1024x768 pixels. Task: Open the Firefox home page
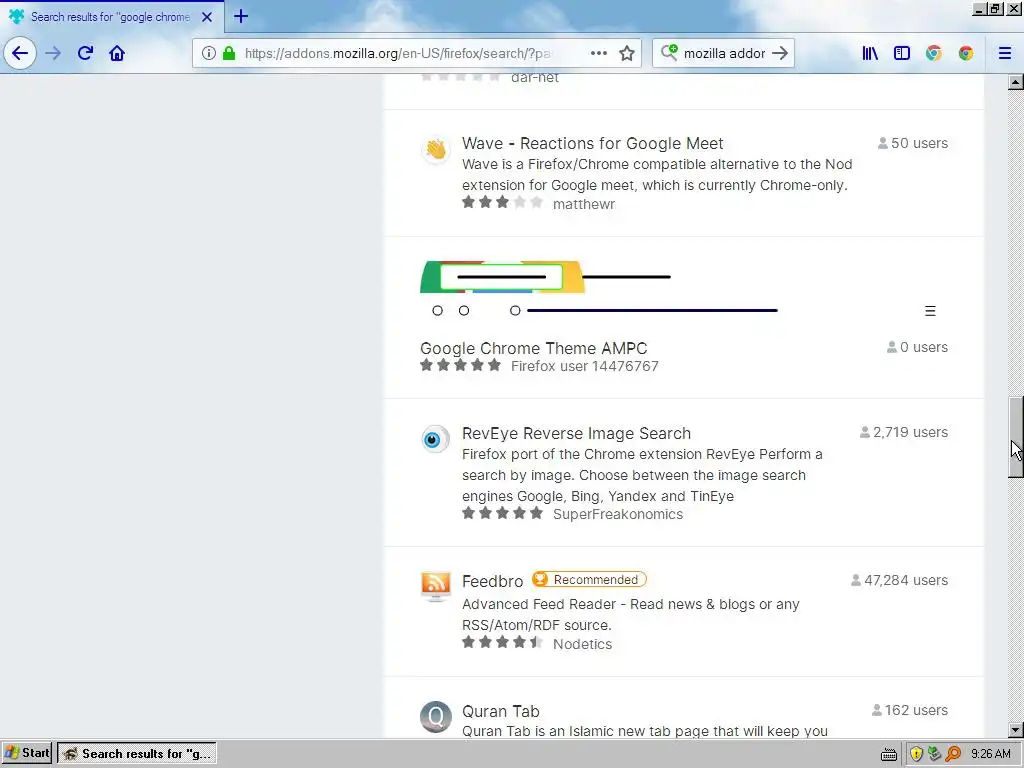pos(117,53)
